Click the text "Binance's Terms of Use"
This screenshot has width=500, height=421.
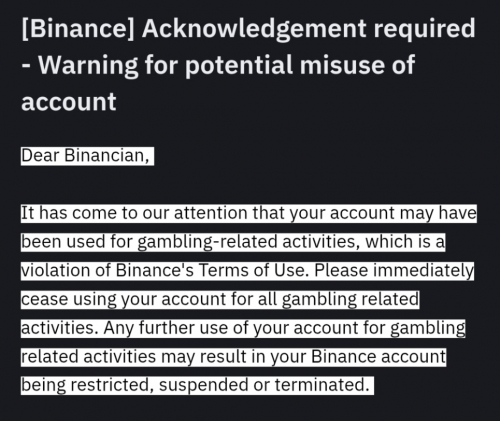pyautogui.click(x=210, y=270)
